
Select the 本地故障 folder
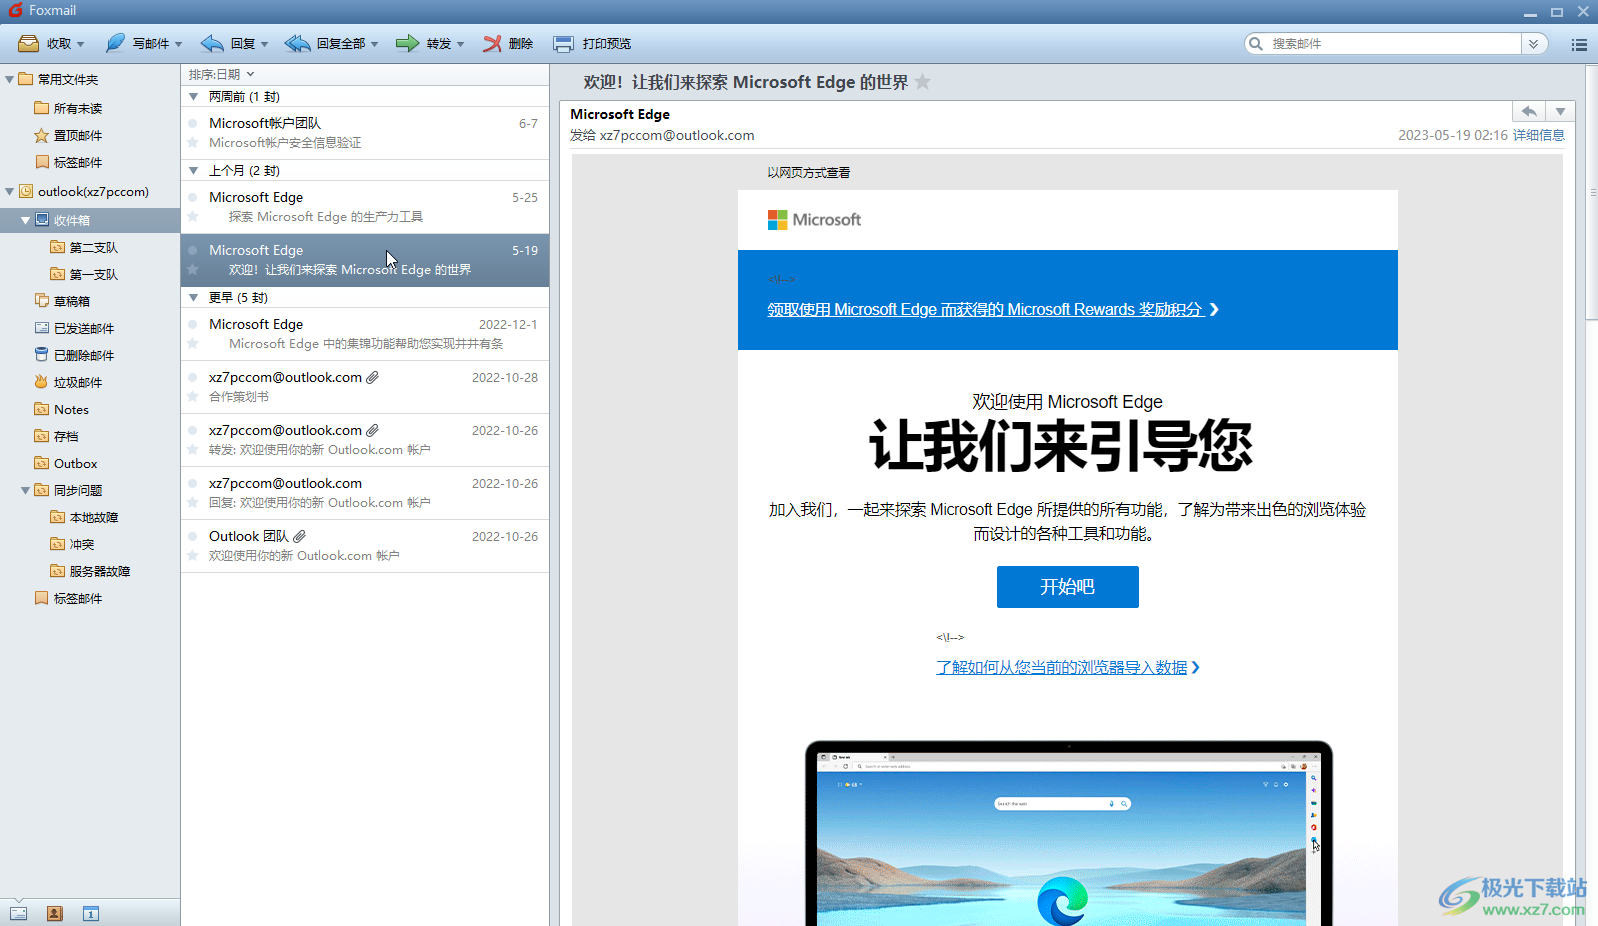pos(84,517)
